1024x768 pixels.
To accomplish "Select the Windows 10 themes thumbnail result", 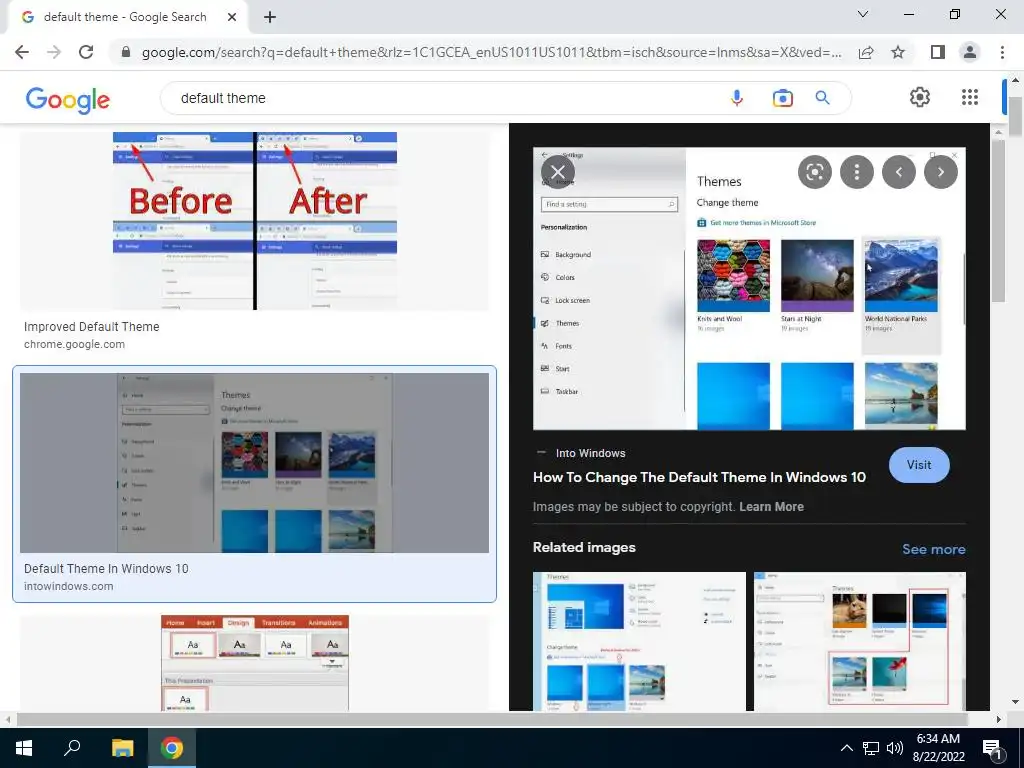I will (255, 463).
